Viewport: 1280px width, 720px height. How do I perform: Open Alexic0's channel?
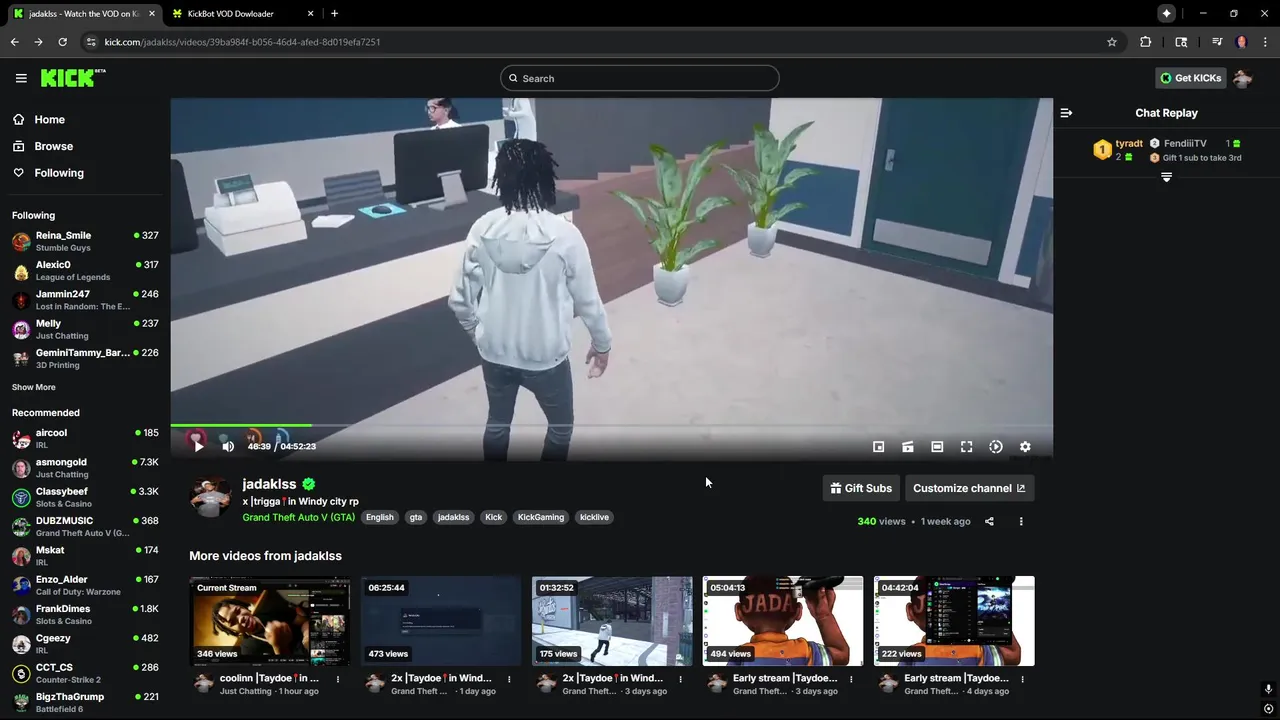(85, 270)
